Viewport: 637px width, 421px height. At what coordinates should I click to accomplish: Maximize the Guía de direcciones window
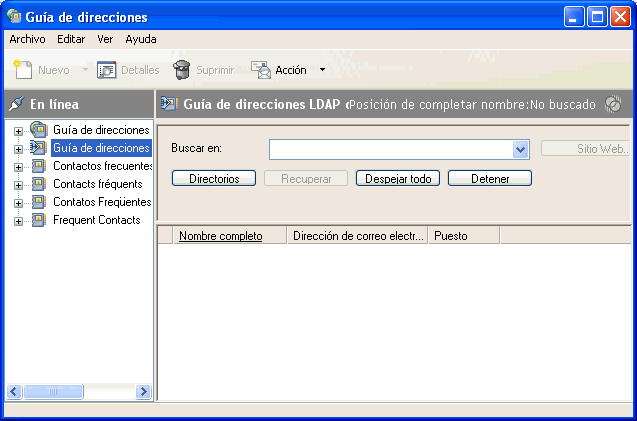point(597,17)
